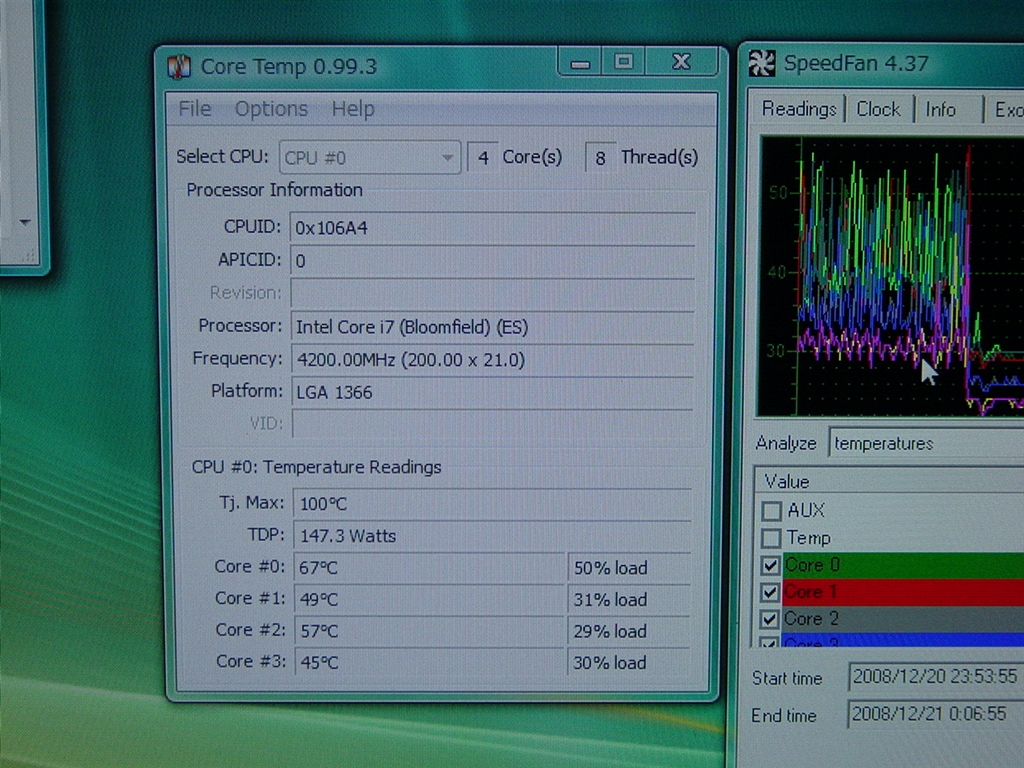Click the Frequency value 4200.00MHz

click(492, 360)
